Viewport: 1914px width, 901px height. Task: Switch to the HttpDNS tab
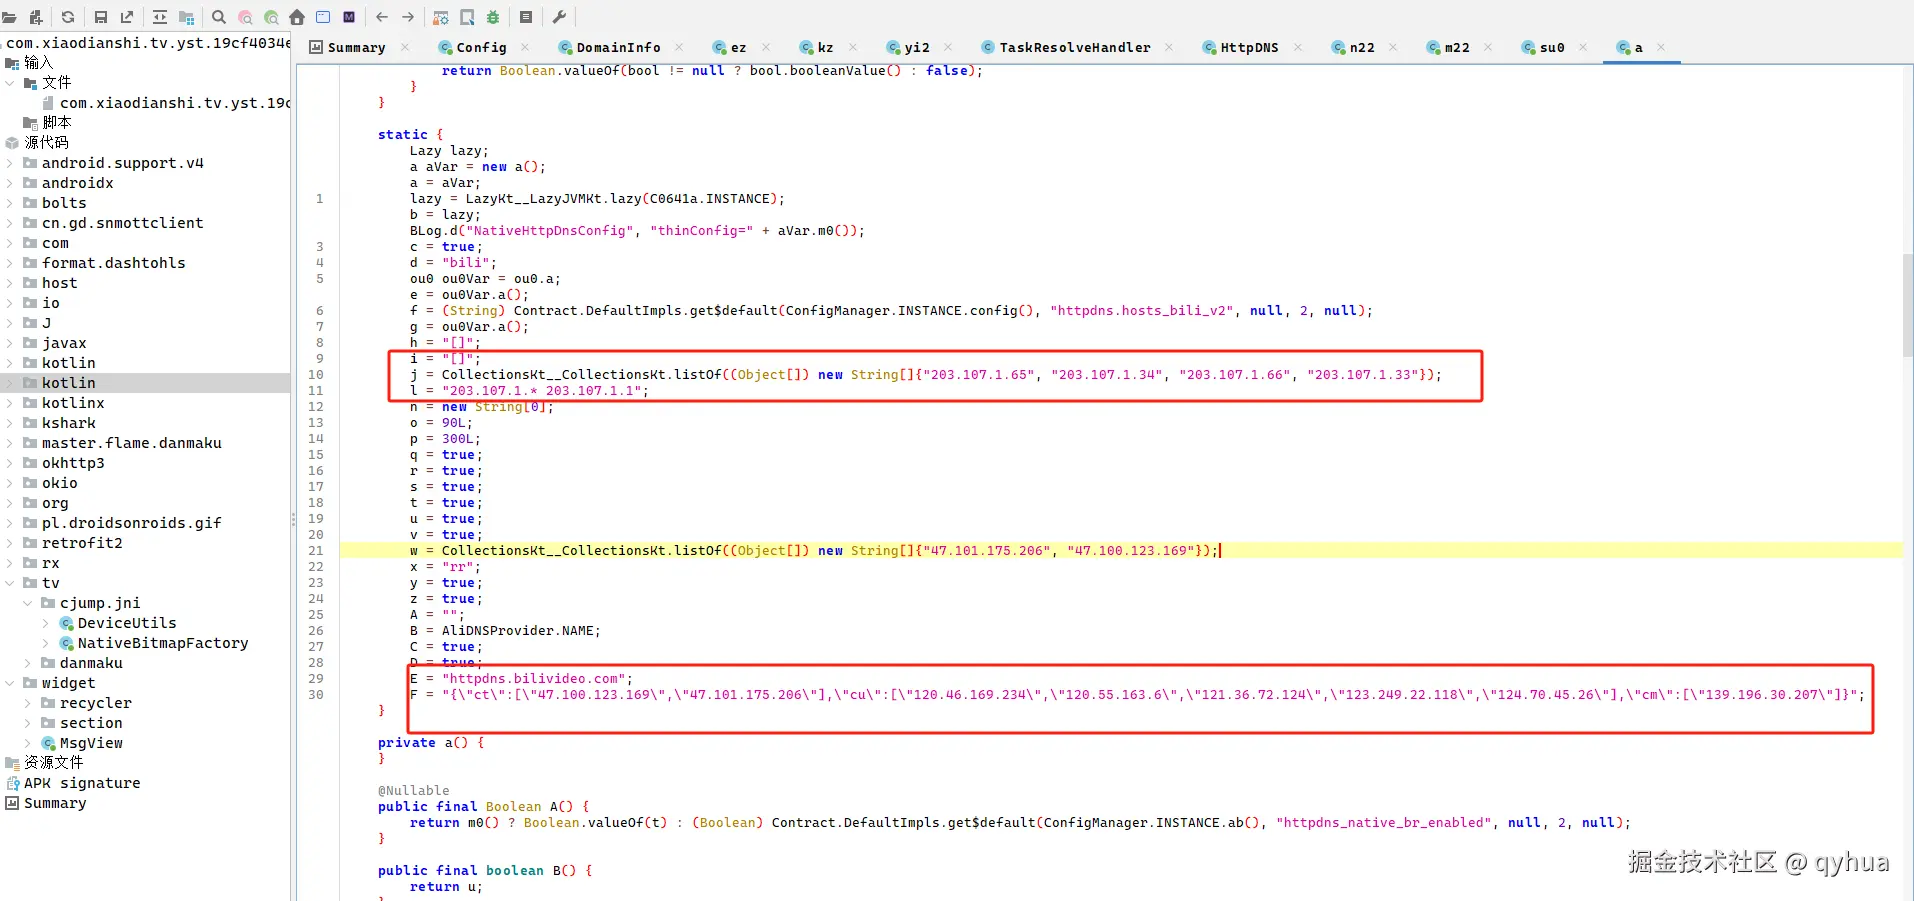click(x=1240, y=47)
